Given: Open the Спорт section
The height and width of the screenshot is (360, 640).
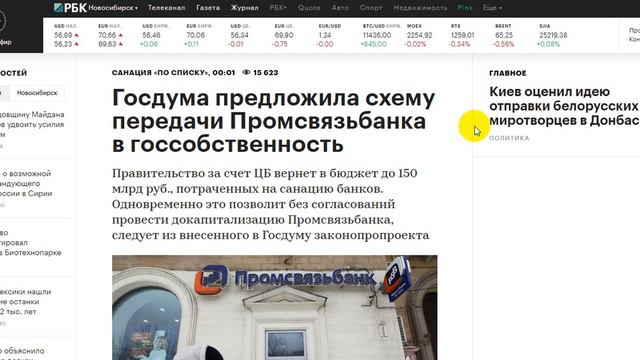Looking at the screenshot, I should (371, 8).
